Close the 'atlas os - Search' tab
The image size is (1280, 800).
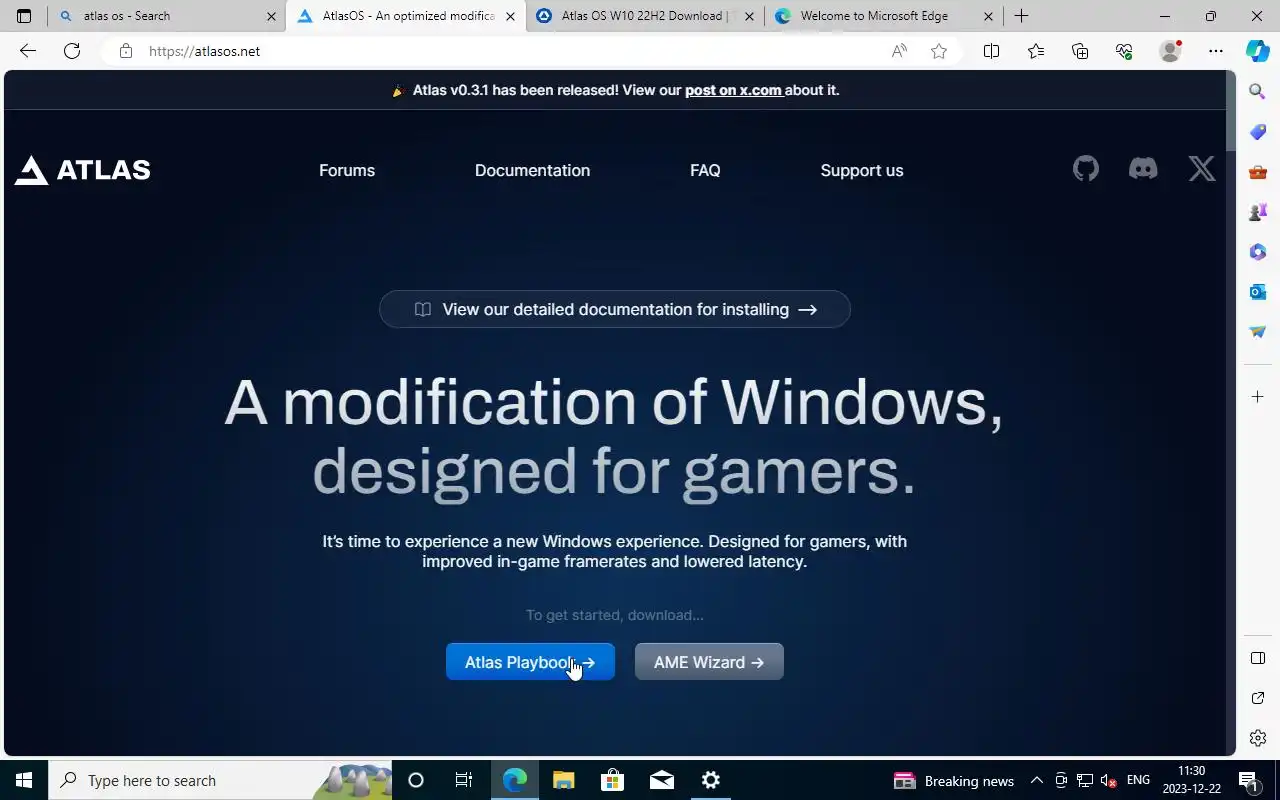[271, 16]
